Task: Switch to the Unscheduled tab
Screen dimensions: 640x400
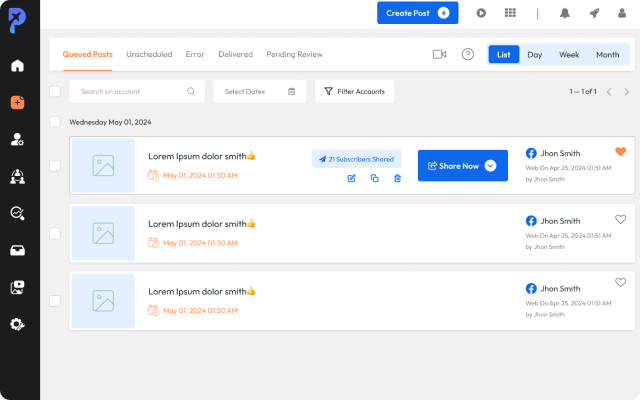Action: tap(149, 54)
